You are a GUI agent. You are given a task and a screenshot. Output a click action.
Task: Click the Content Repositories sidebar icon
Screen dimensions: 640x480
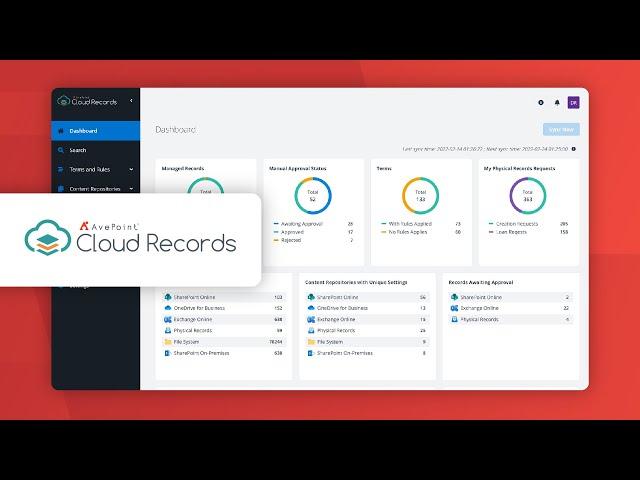[61, 189]
